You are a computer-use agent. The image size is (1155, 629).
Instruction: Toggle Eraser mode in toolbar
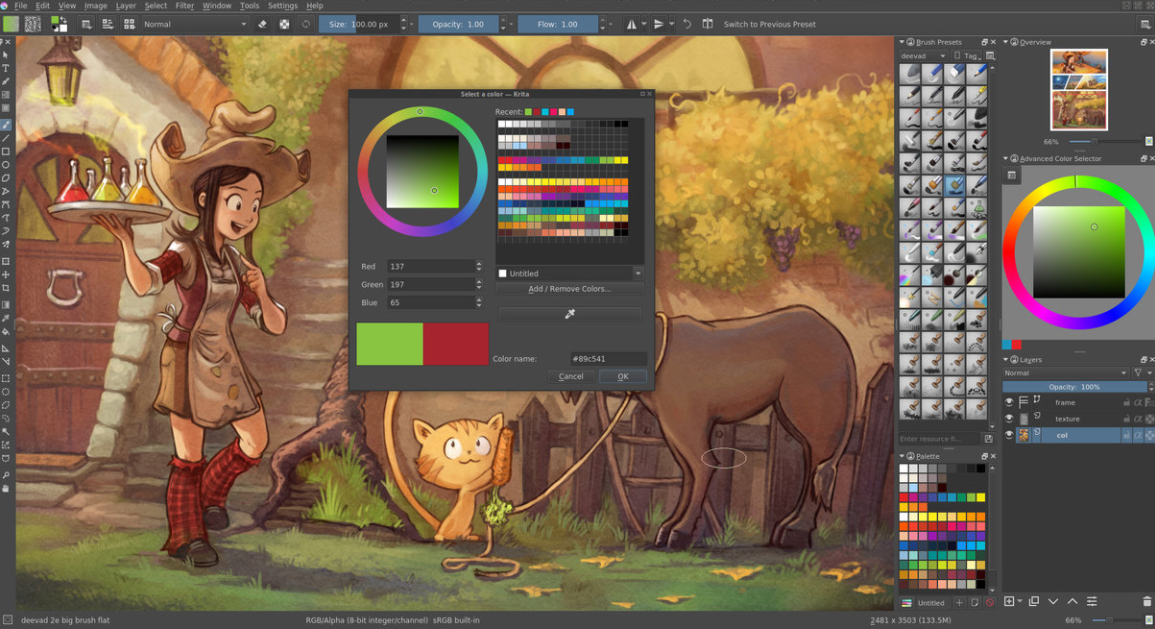pos(262,24)
